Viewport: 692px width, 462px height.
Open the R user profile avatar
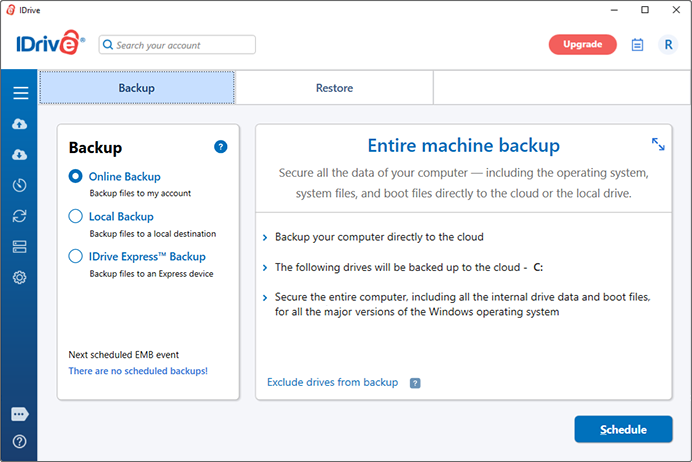(668, 45)
